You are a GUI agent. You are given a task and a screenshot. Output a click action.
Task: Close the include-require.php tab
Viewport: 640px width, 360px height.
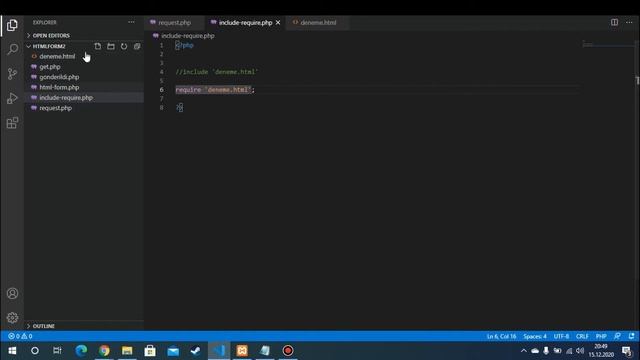(278, 22)
